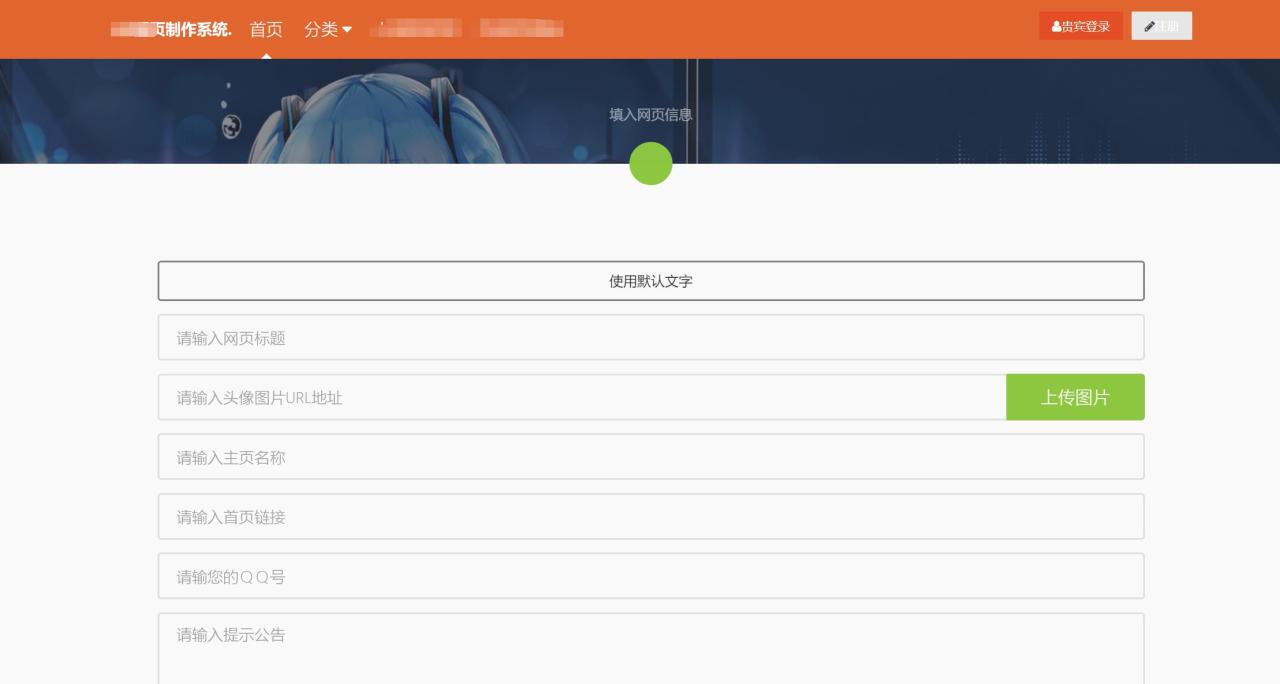The height and width of the screenshot is (684, 1280).
Task: Focus the 头像图片URL地址 input field
Action: pyautogui.click(x=580, y=397)
